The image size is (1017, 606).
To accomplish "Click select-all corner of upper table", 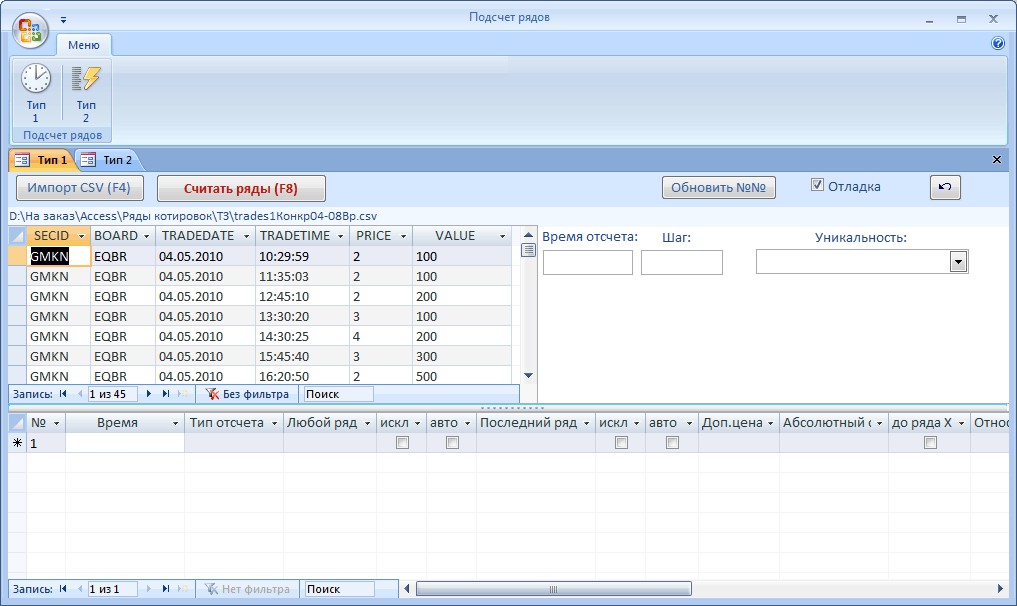I will pos(18,236).
